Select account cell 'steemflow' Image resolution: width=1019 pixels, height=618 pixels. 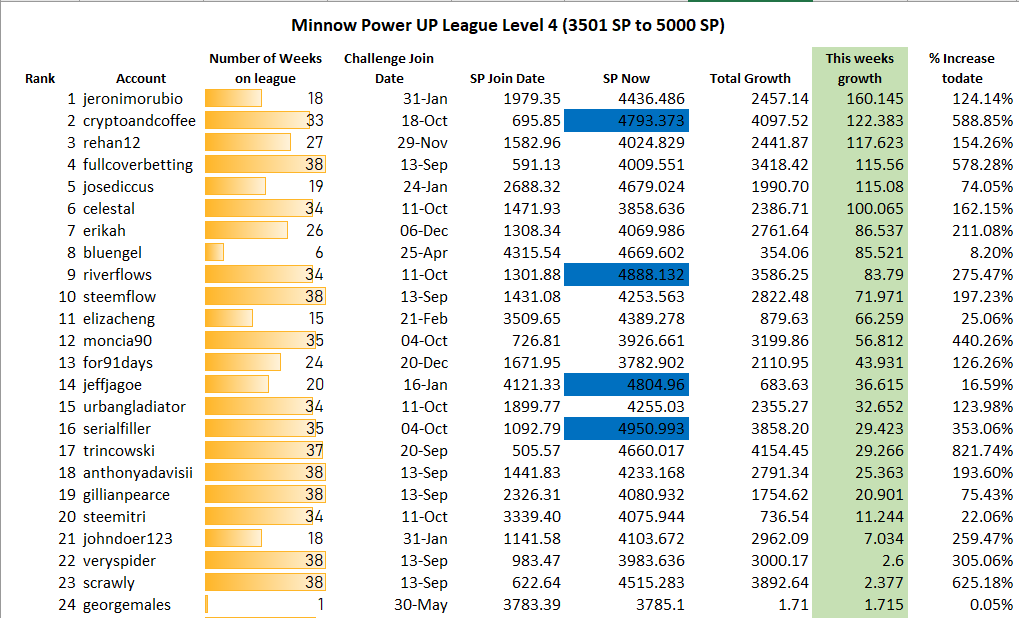(119, 297)
